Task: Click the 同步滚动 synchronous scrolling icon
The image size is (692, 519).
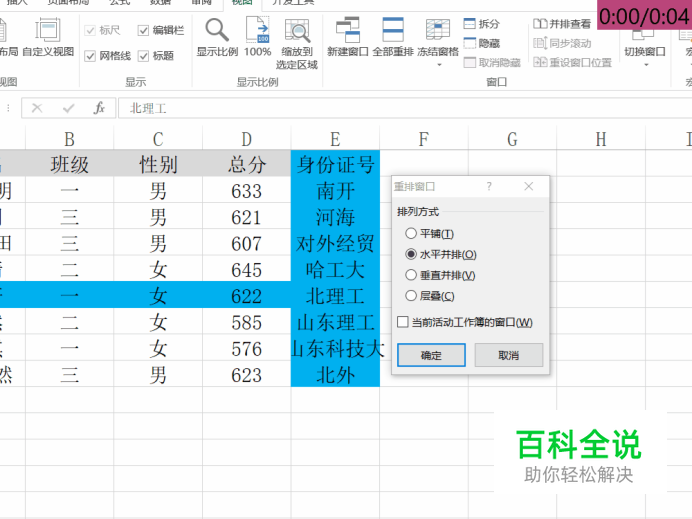Action: click(540, 43)
